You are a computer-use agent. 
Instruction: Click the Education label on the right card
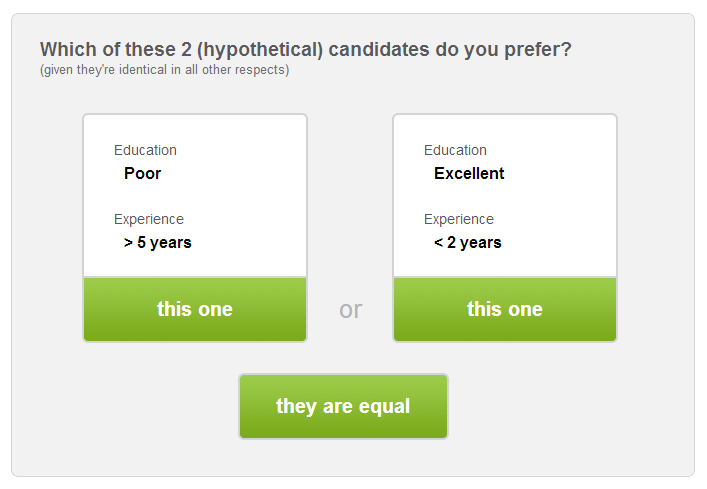click(455, 150)
